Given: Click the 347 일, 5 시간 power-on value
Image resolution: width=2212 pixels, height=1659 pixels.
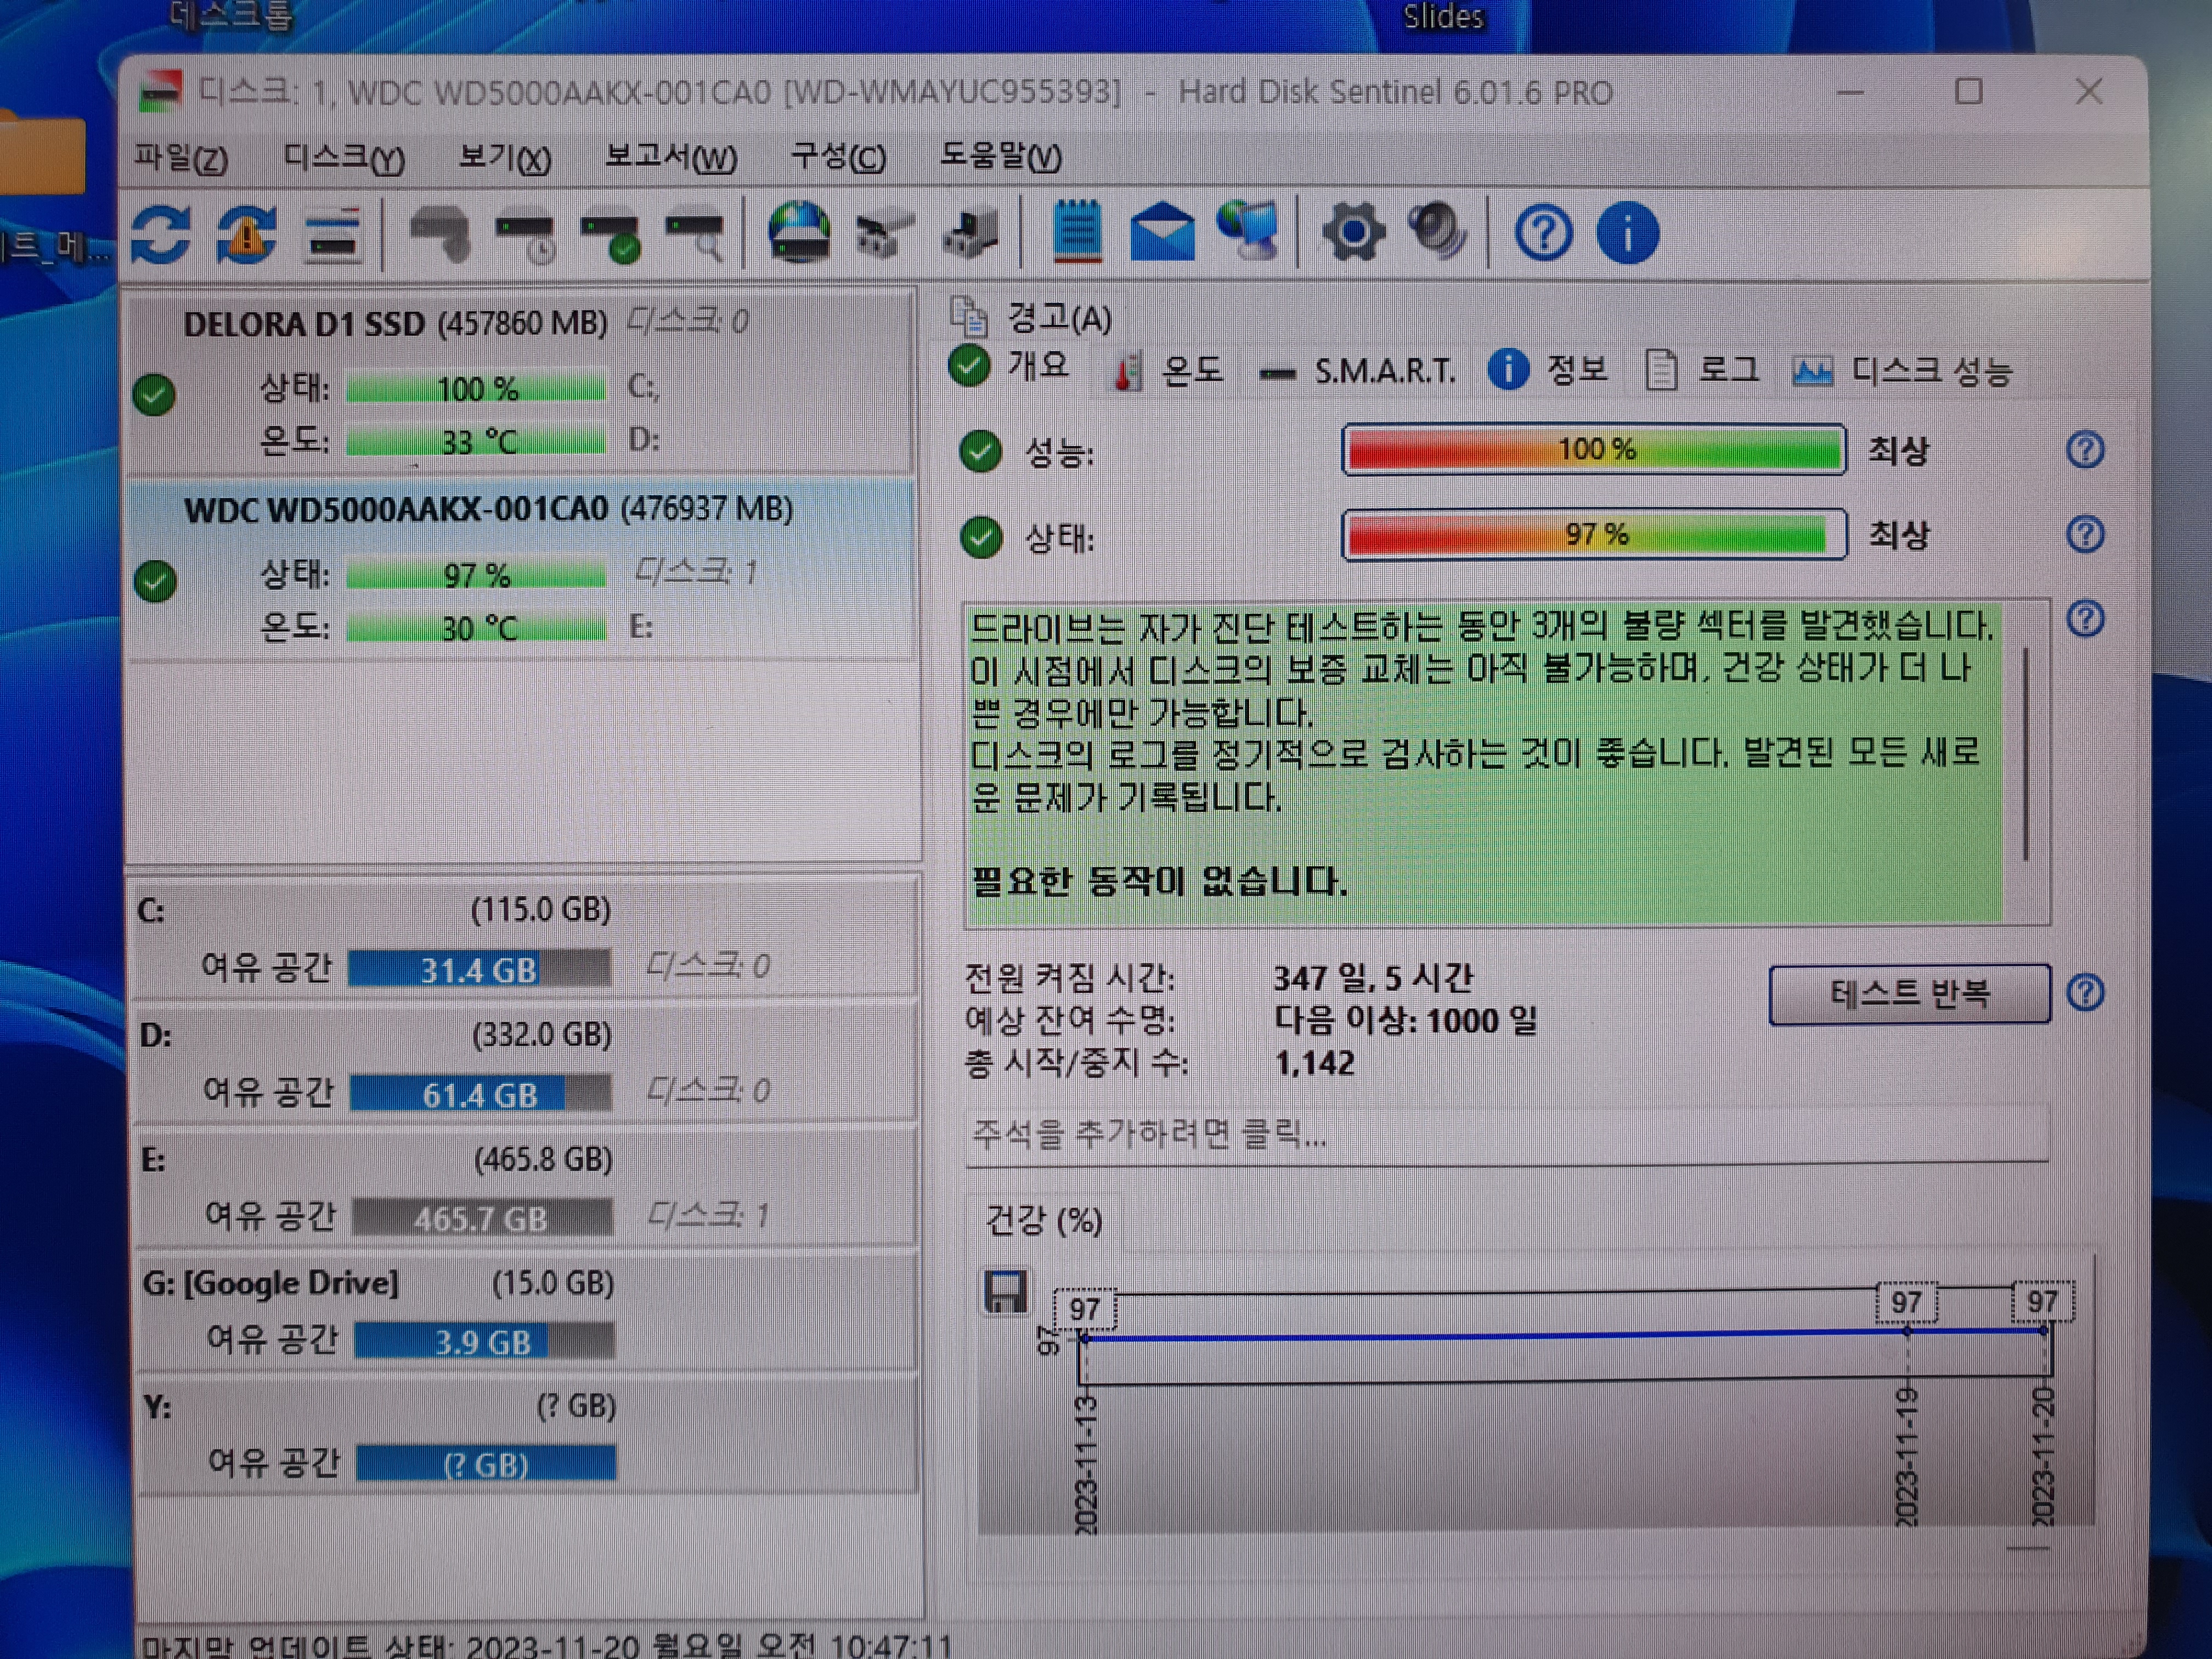Looking at the screenshot, I should coord(1373,977).
